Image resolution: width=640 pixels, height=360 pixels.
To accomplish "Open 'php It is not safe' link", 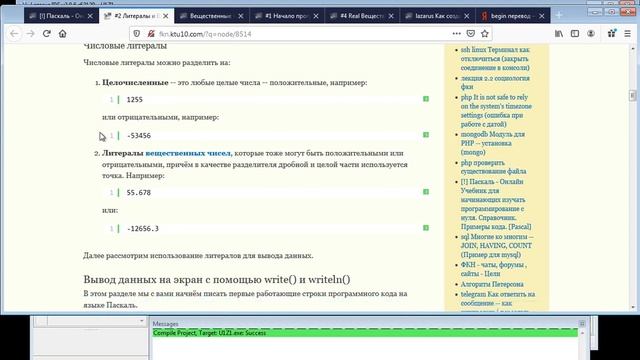I will point(496,111).
